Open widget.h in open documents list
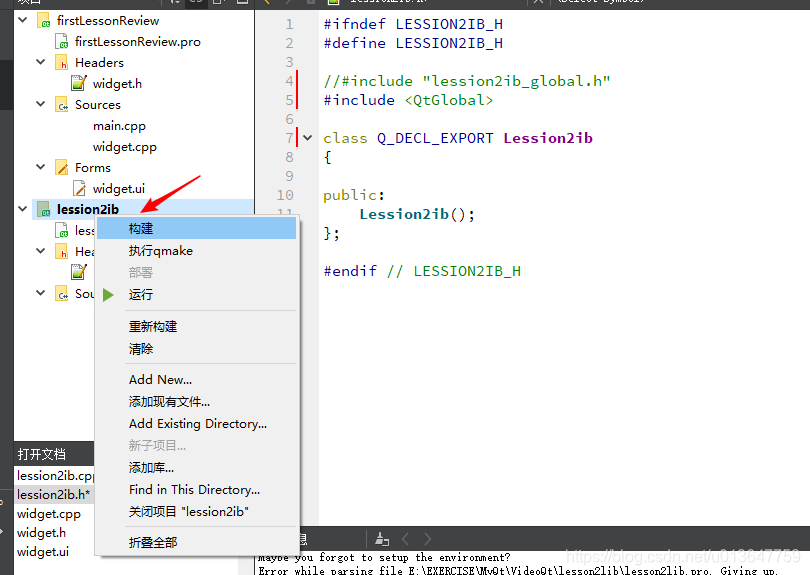 (41, 533)
